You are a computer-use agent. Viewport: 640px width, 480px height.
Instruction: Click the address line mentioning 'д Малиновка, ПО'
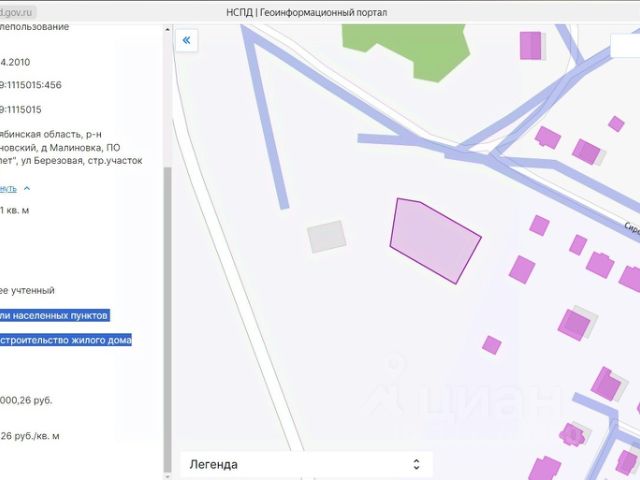tap(60, 147)
